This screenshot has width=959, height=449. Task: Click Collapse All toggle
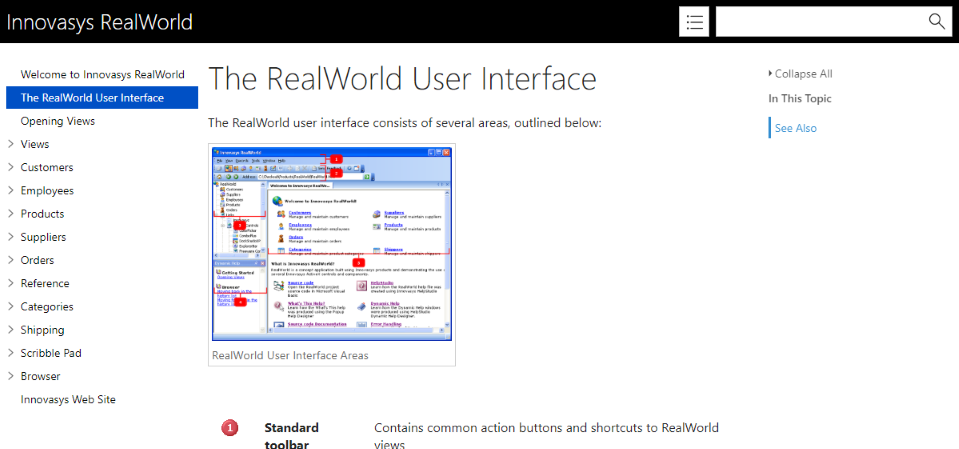800,74
